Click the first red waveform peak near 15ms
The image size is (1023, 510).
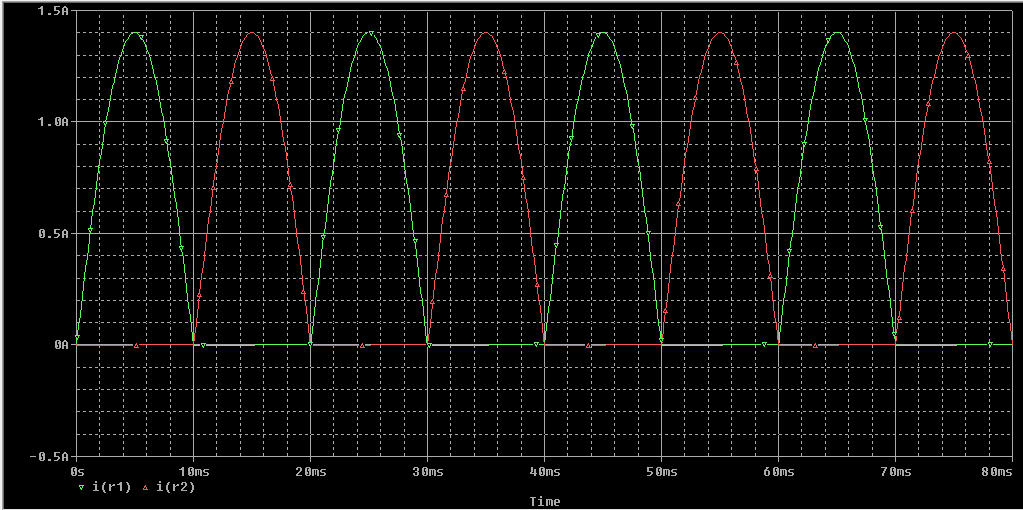tap(252, 33)
